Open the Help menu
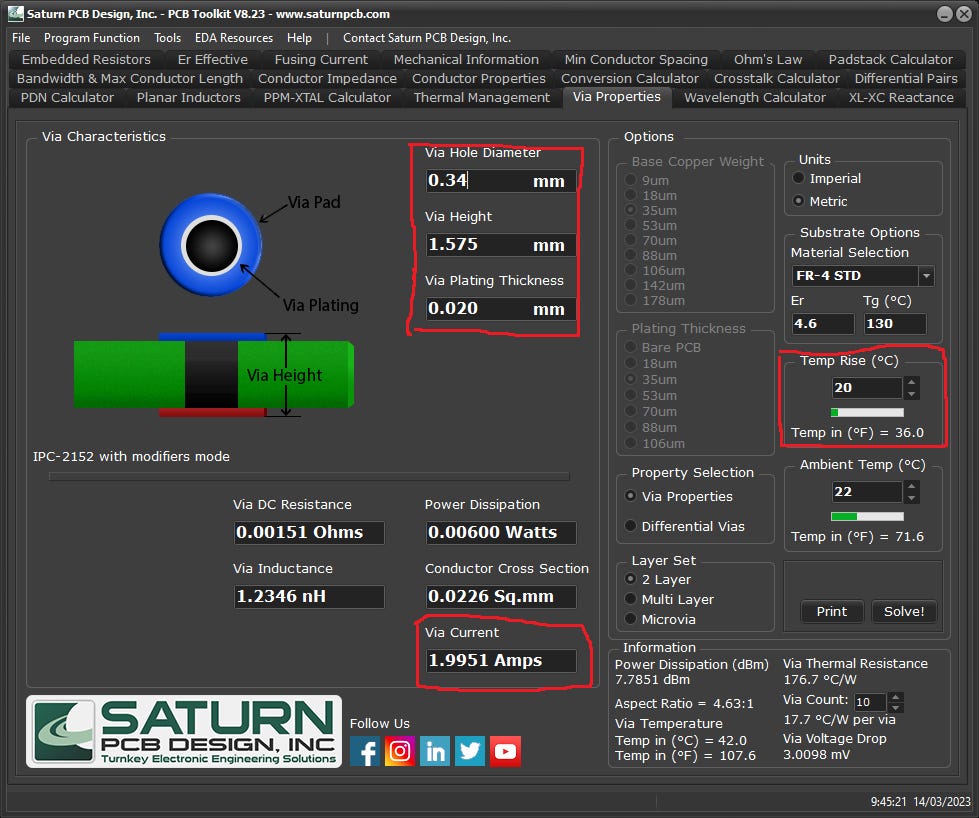This screenshot has height=818, width=979. (x=299, y=37)
